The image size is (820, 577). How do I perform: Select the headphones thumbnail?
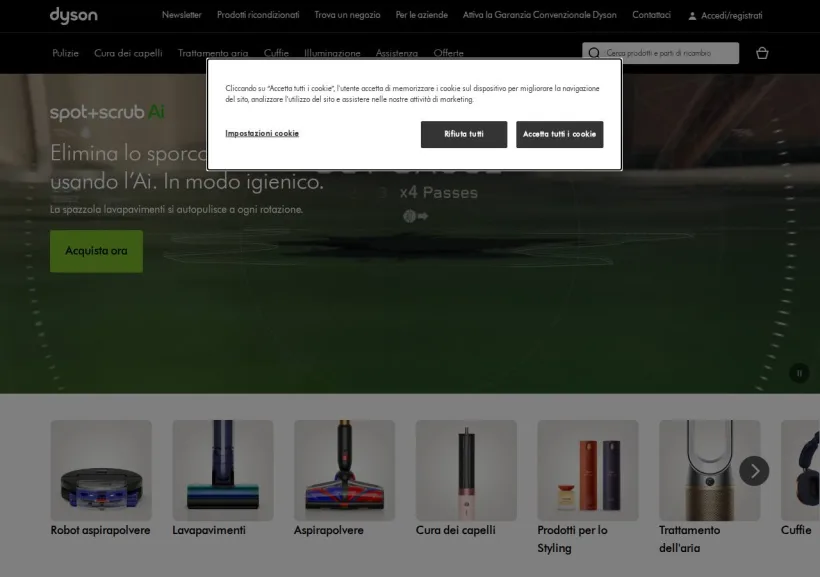(800, 470)
